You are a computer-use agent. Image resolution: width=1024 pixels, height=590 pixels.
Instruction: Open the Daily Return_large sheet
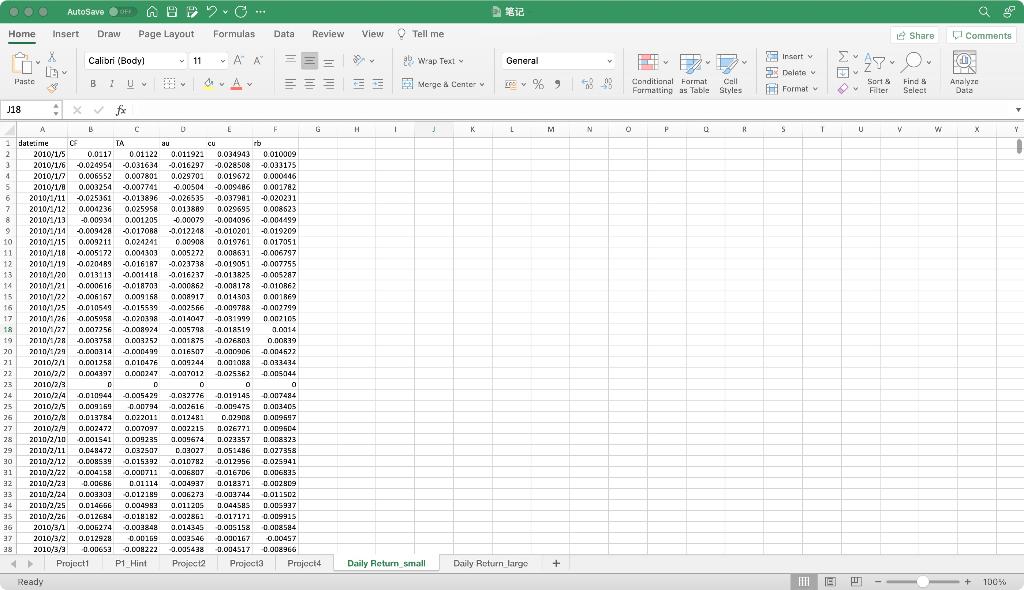(490, 563)
